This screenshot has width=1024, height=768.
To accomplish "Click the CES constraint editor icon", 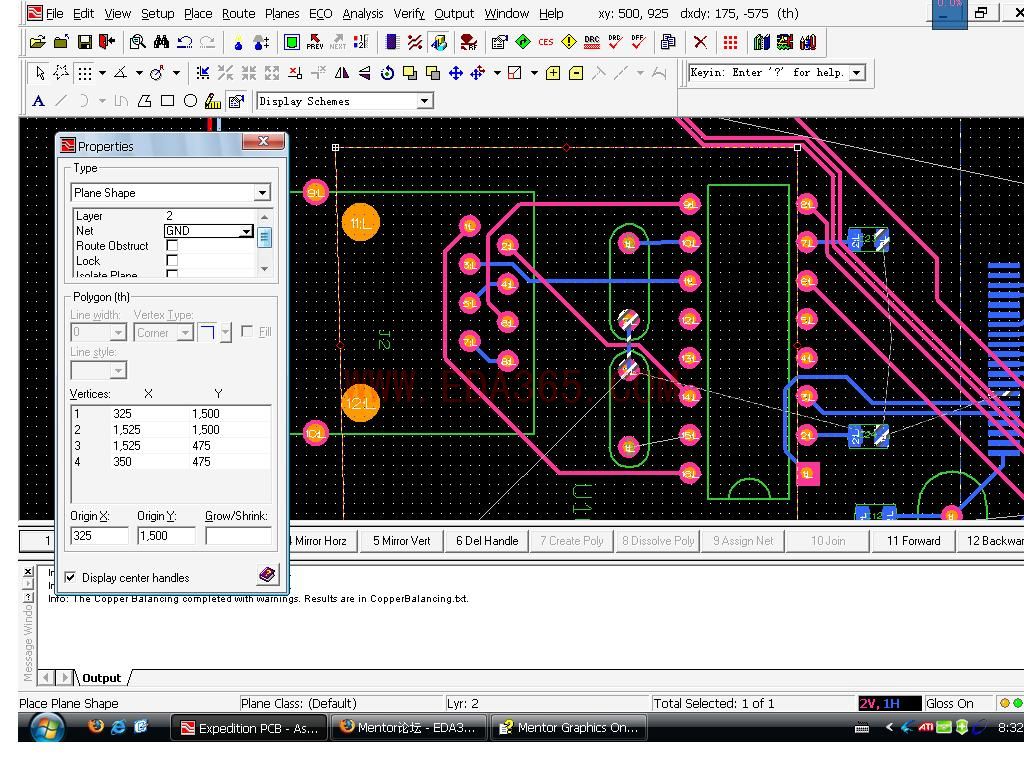I will (x=545, y=42).
